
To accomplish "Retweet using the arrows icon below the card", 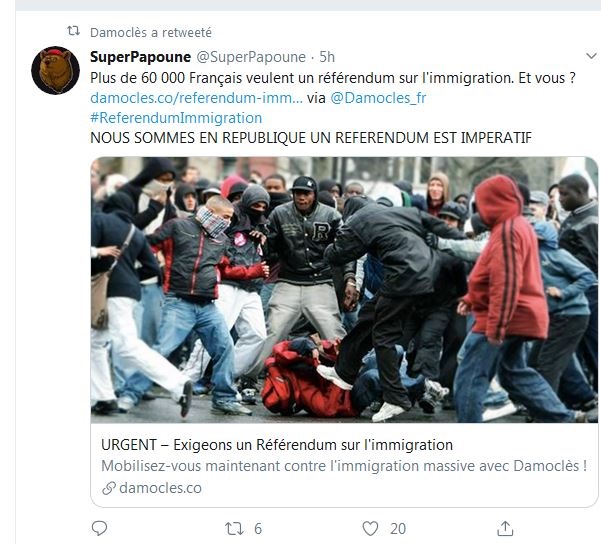I will tap(234, 529).
